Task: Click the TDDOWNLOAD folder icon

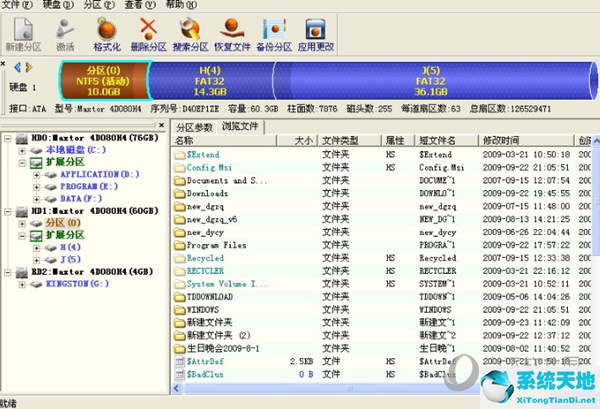Action: click(179, 297)
